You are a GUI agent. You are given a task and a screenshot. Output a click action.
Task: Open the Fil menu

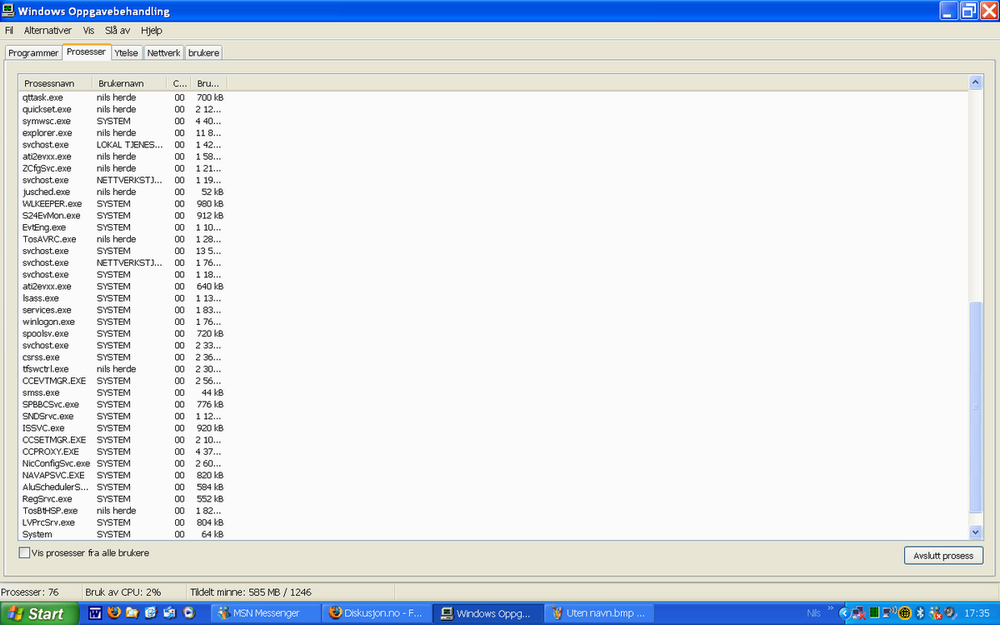click(x=9, y=30)
